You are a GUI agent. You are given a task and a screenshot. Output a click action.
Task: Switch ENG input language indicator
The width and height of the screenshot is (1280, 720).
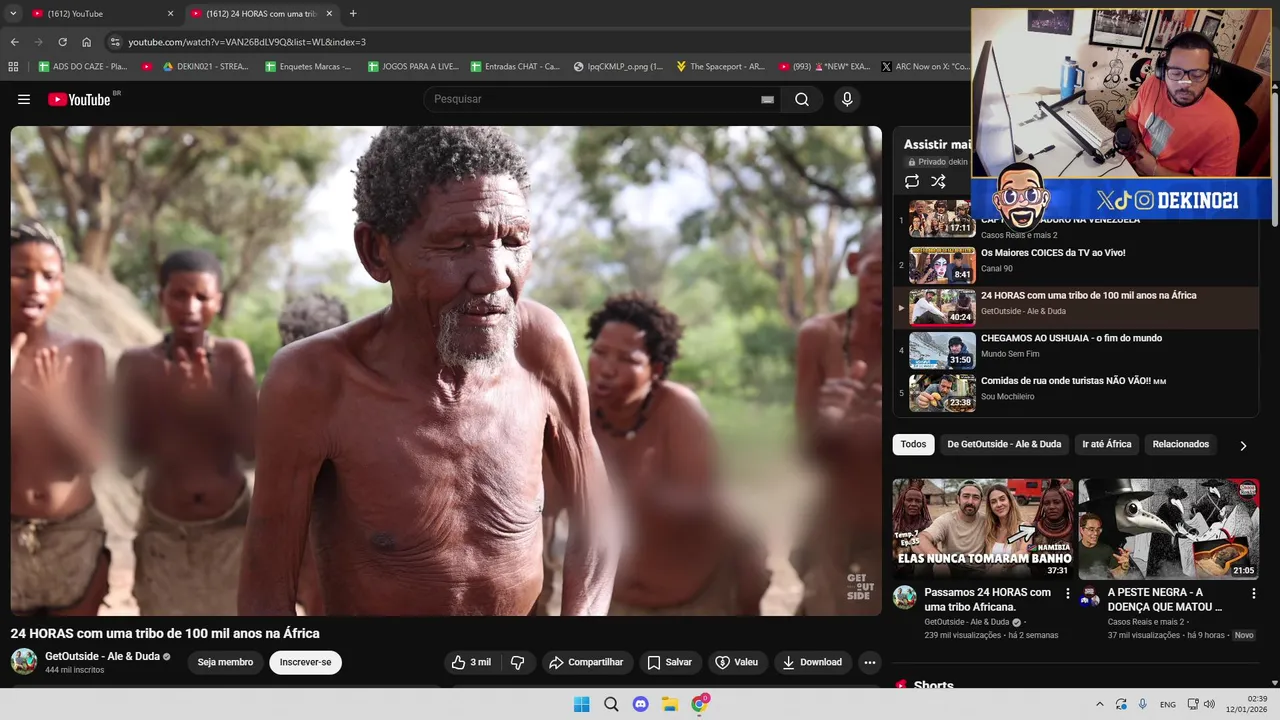point(1167,704)
